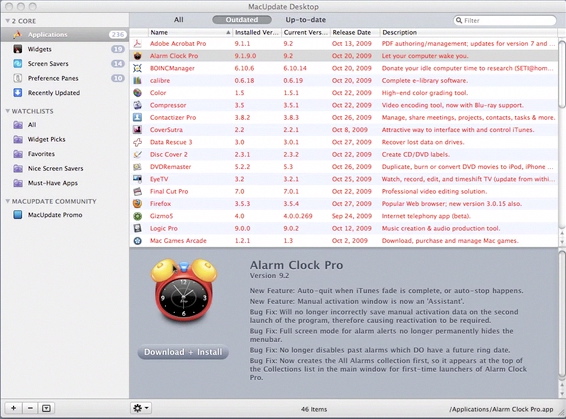
Task: Click the Firefox app icon
Action: coord(138,204)
